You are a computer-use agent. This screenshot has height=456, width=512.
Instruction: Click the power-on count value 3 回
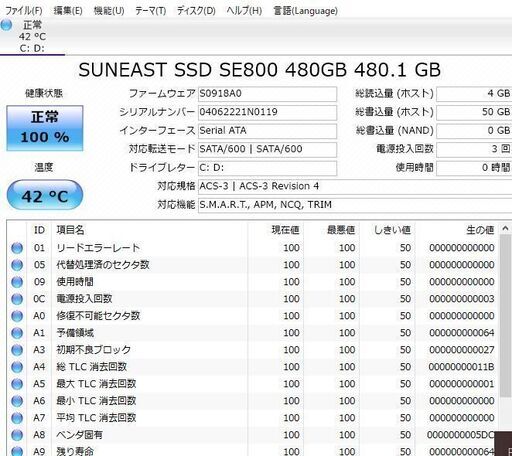click(474, 149)
